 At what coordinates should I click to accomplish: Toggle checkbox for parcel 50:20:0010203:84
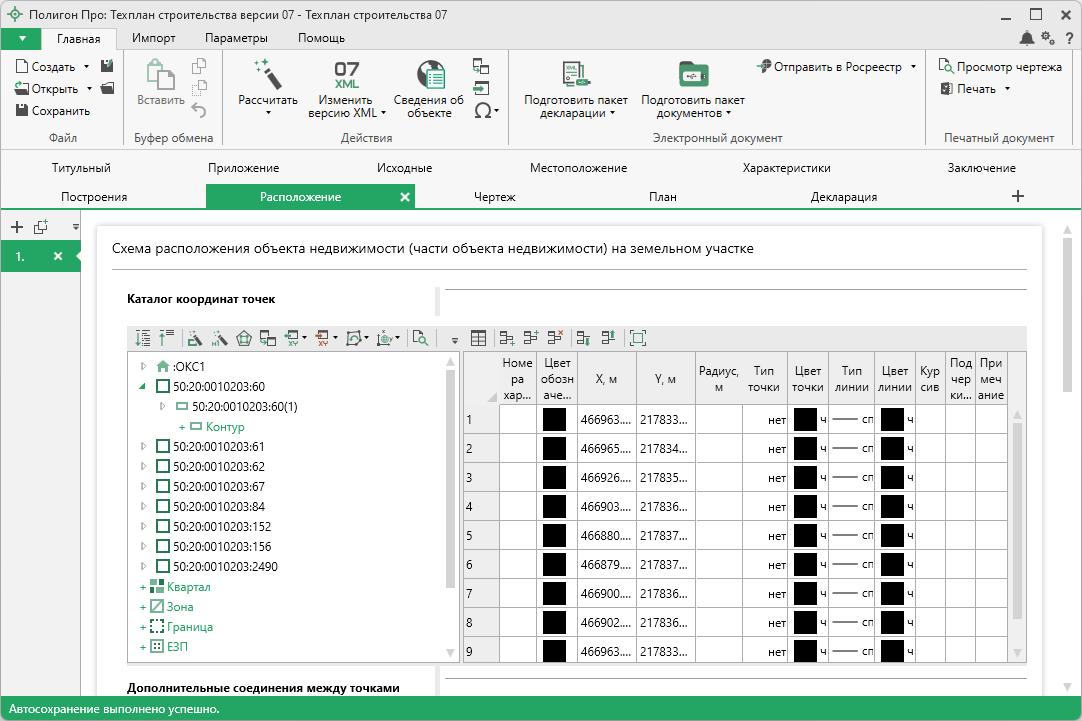pyautogui.click(x=163, y=506)
